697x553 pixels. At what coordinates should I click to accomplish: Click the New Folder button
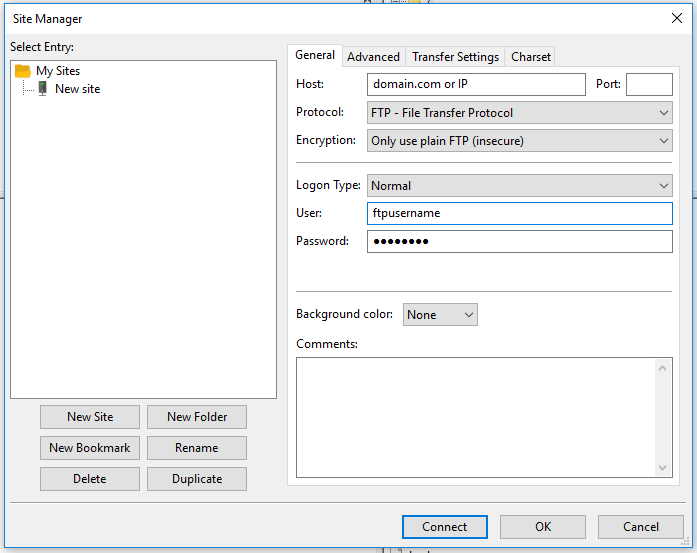pyautogui.click(x=197, y=417)
